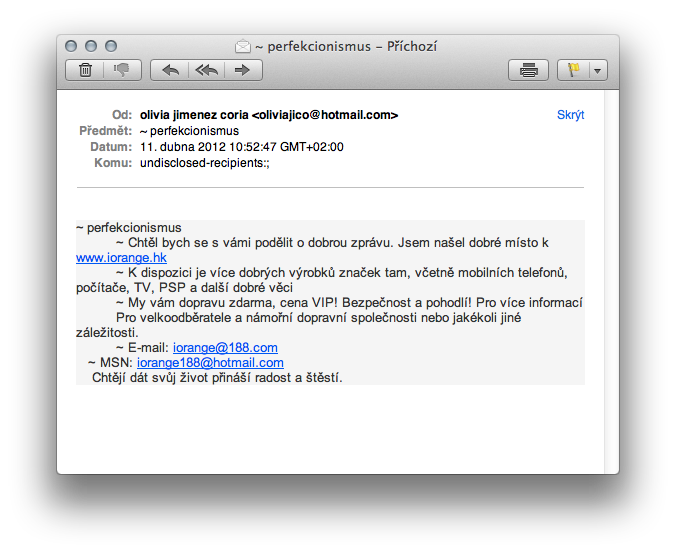
Task: Flag this message with the flag icon
Action: (x=575, y=70)
